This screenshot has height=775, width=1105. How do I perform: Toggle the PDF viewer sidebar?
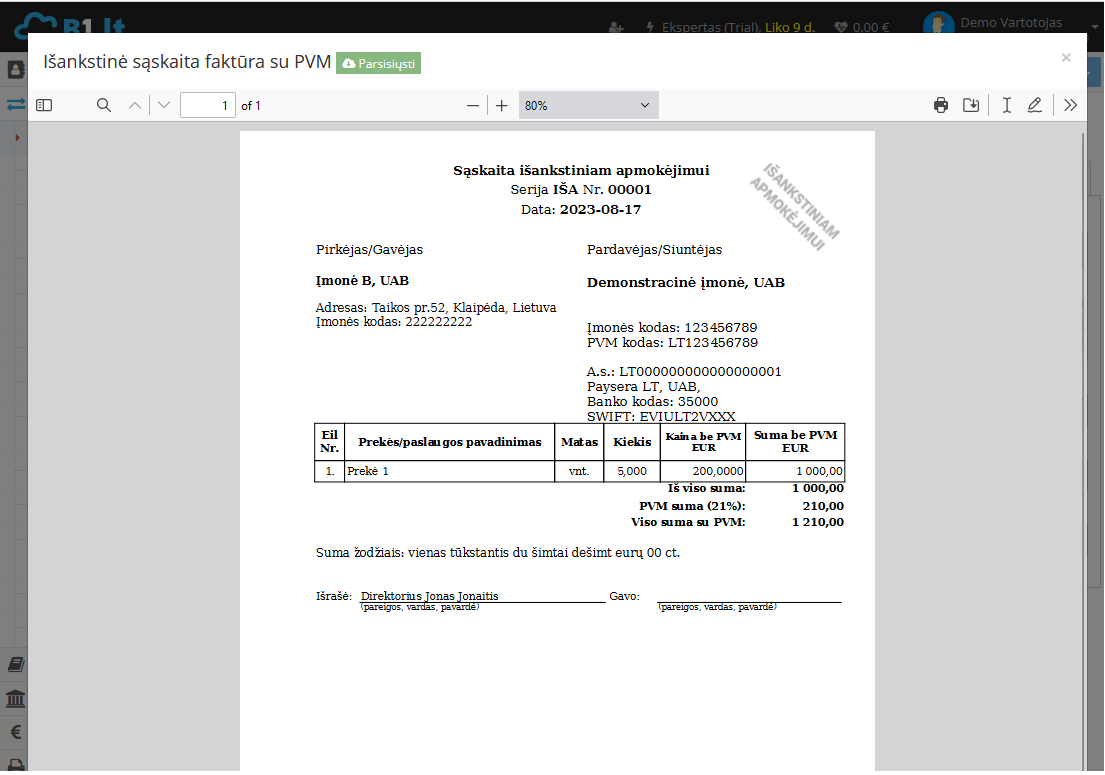coord(44,105)
